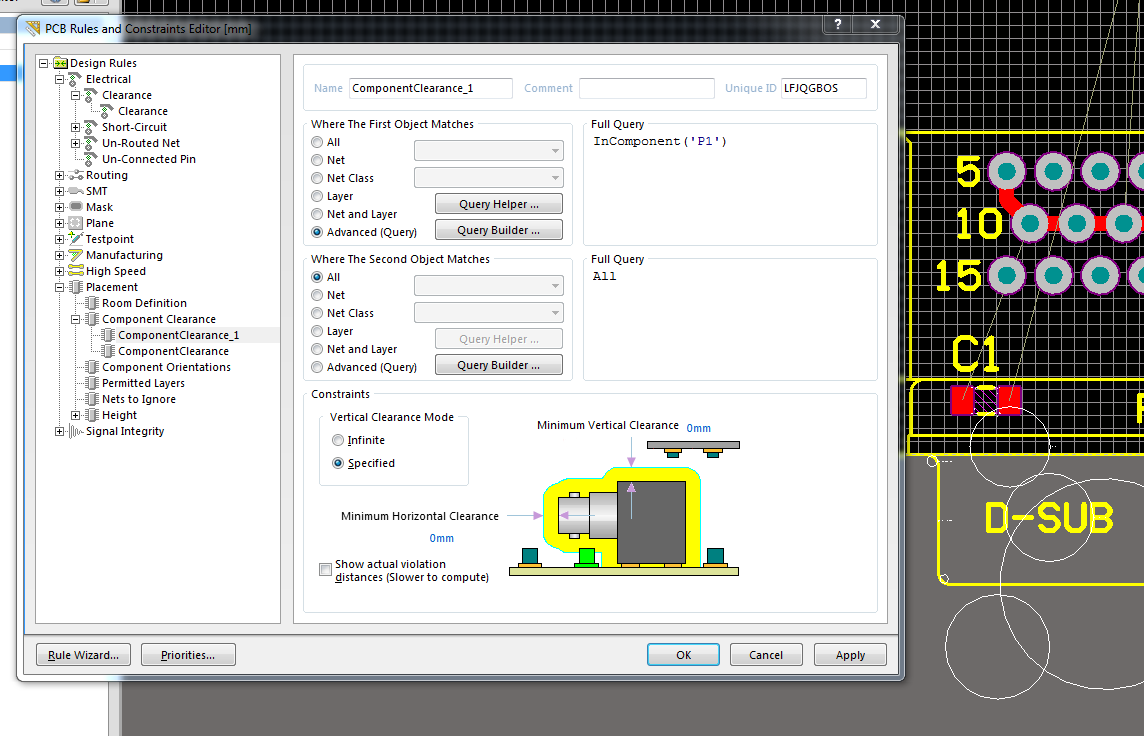Select the High Speed category icon
The image size is (1144, 736).
(75, 271)
